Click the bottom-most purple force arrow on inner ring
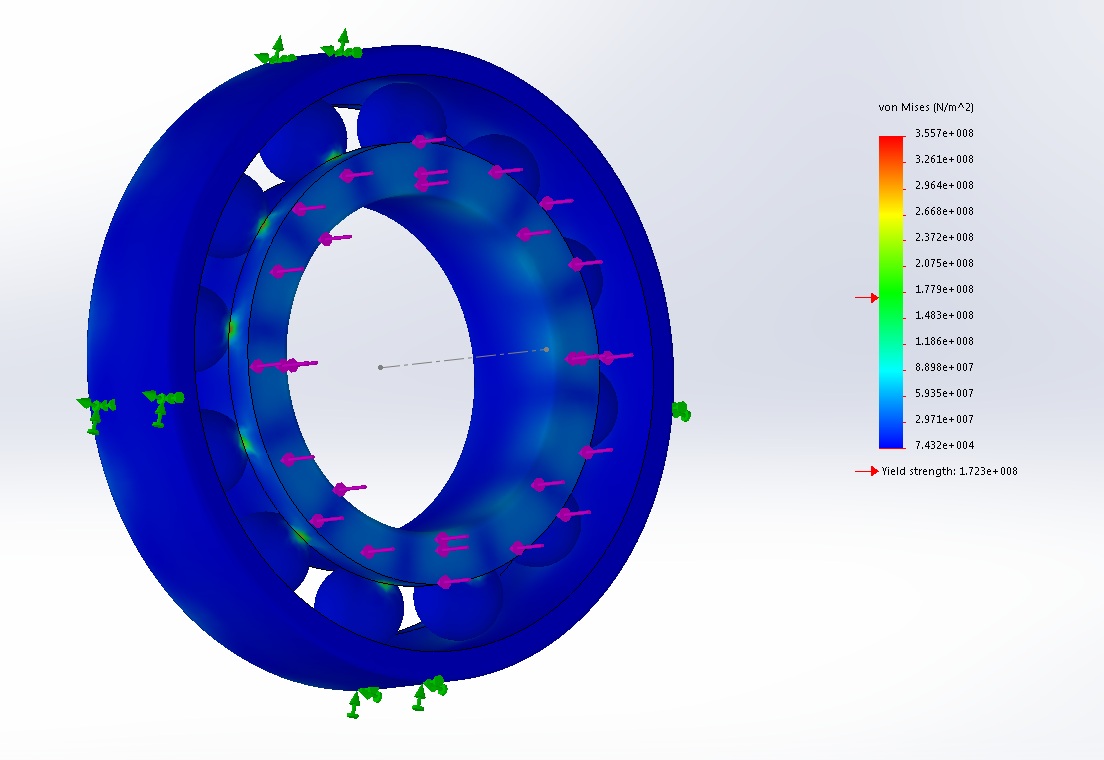1104x760 pixels. point(452,581)
